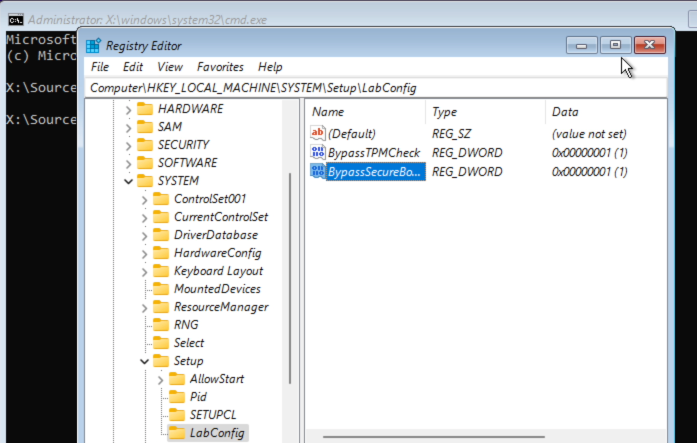Click the BypassSecureBoot DWORD icon
The image size is (697, 443).
coord(318,171)
